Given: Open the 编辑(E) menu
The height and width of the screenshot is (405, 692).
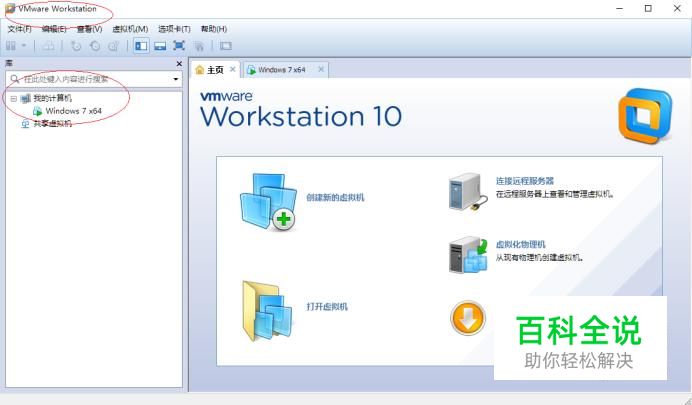Looking at the screenshot, I should point(54,29).
